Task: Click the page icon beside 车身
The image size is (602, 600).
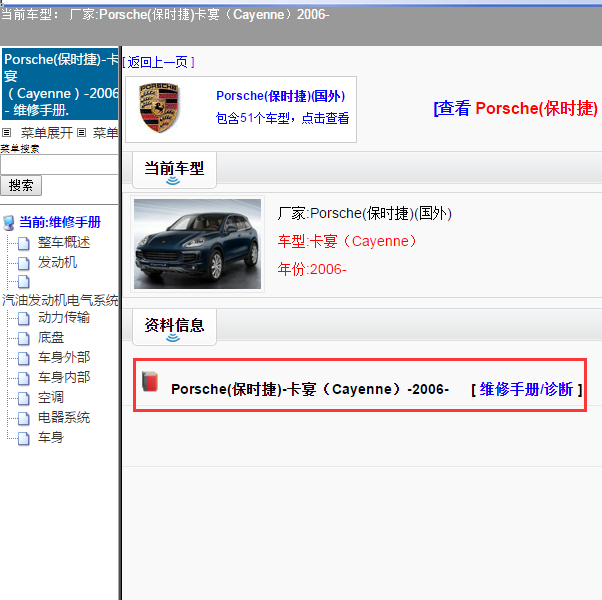Action: click(x=24, y=438)
